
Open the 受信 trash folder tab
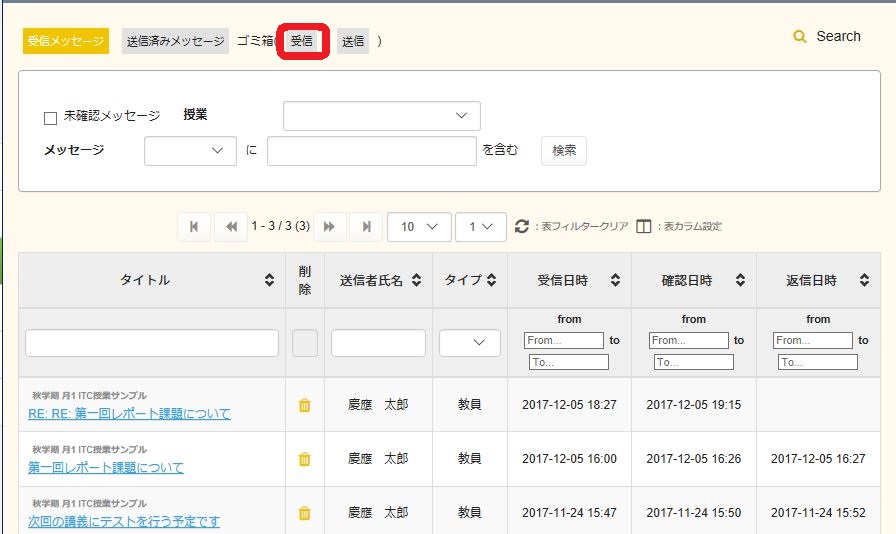pyautogui.click(x=302, y=42)
